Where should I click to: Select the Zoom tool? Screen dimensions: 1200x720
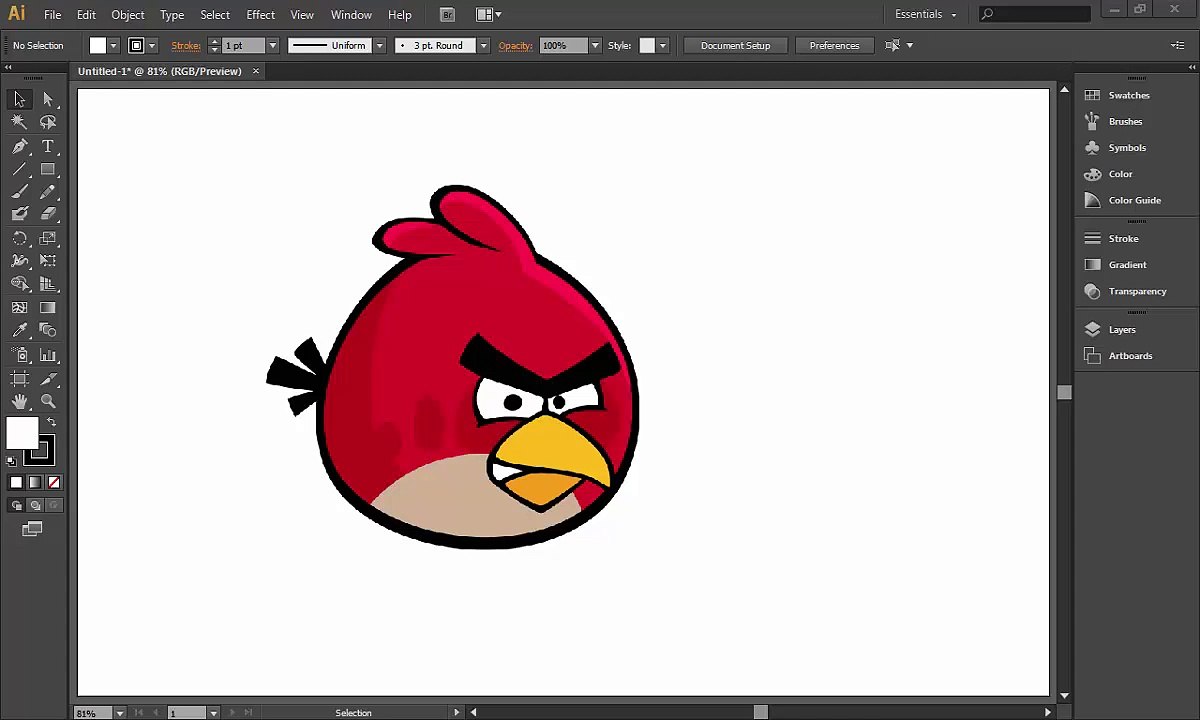pos(48,401)
